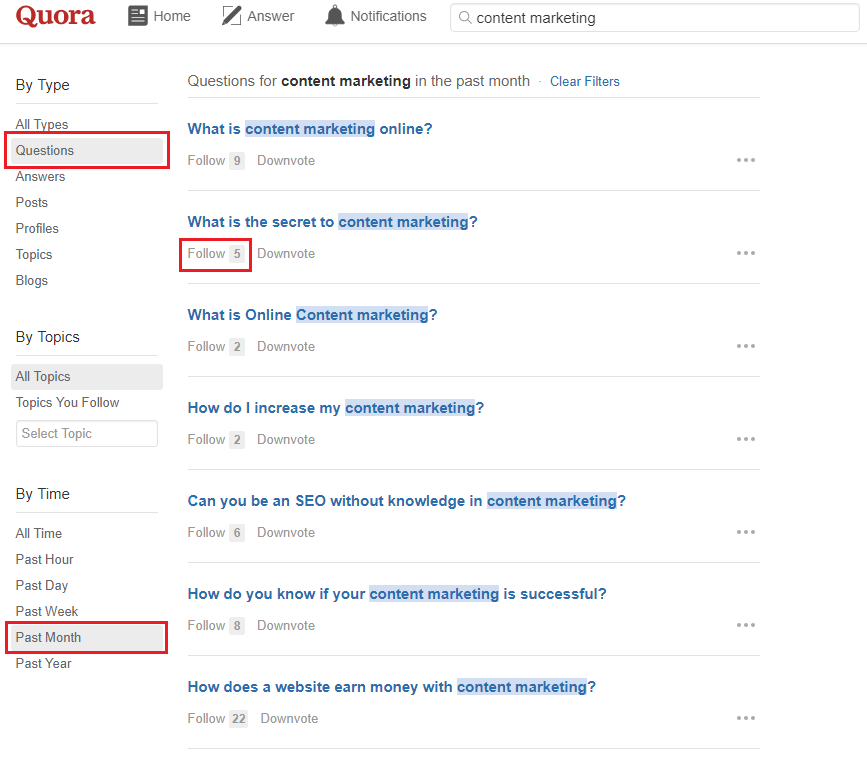Click the Clear Filters link
This screenshot has width=867, height=757.
click(584, 81)
